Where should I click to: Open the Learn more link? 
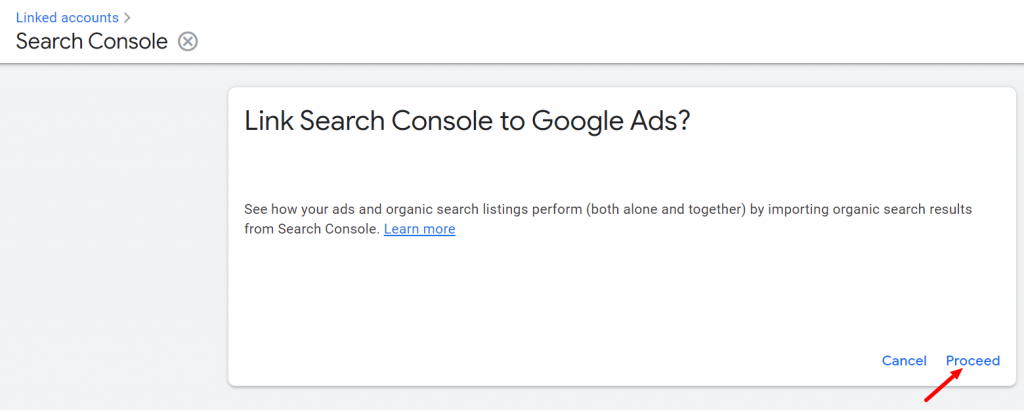click(x=419, y=229)
